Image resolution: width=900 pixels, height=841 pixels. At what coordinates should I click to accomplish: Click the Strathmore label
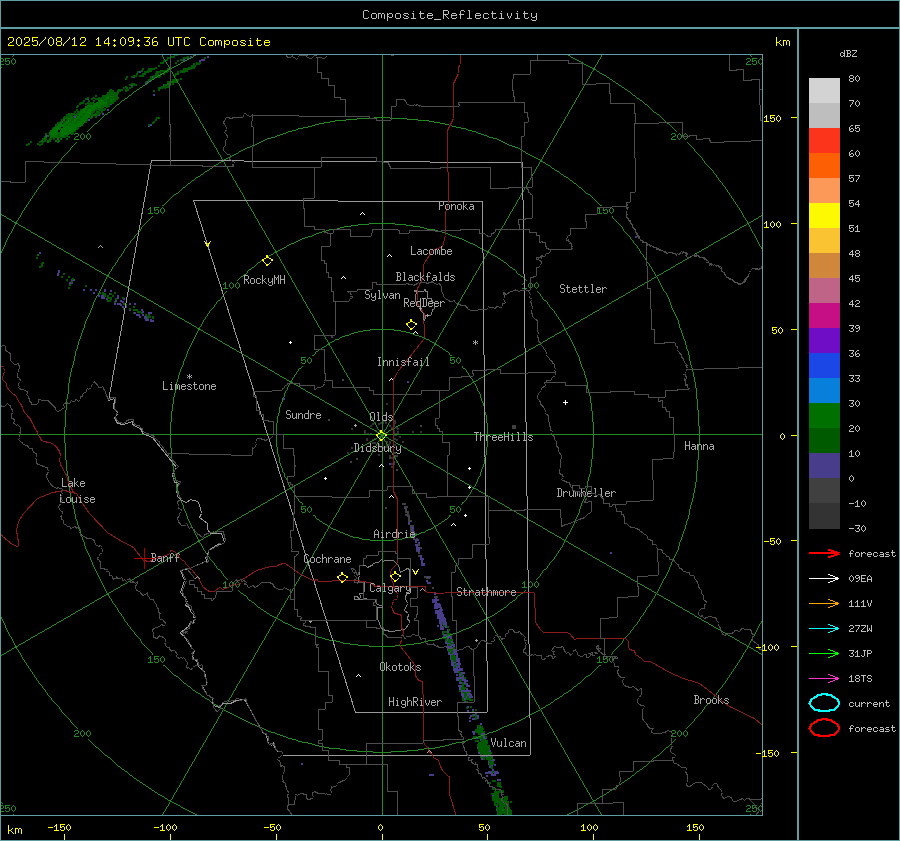(486, 592)
